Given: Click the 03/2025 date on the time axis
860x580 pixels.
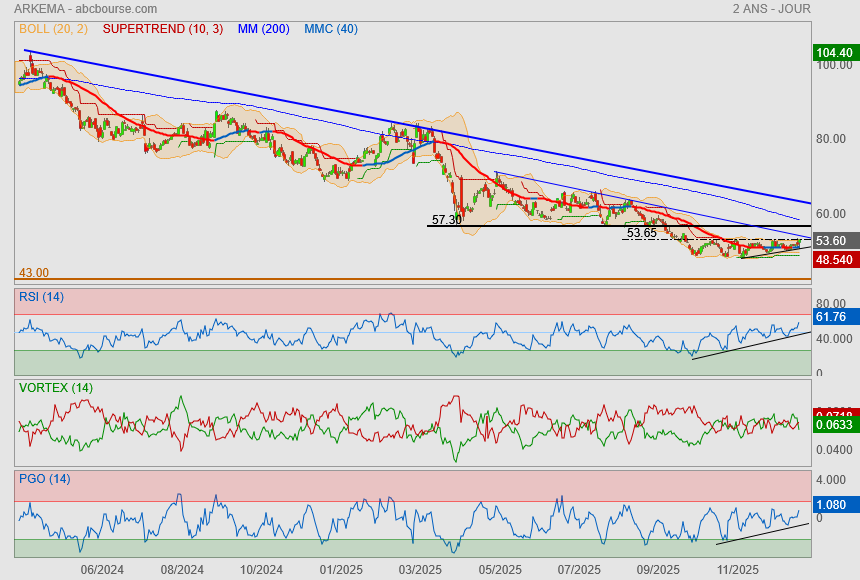Looking at the screenshot, I should click(x=420, y=570).
